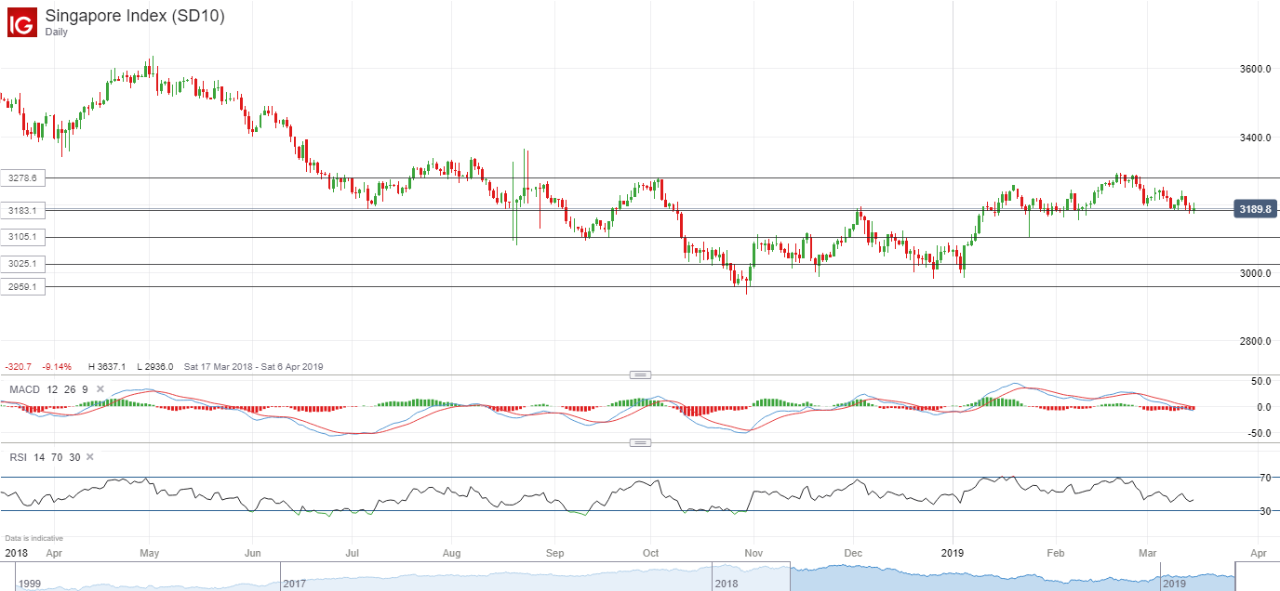Click the L 2936.0 low value
The width and height of the screenshot is (1280, 591).
tap(154, 367)
